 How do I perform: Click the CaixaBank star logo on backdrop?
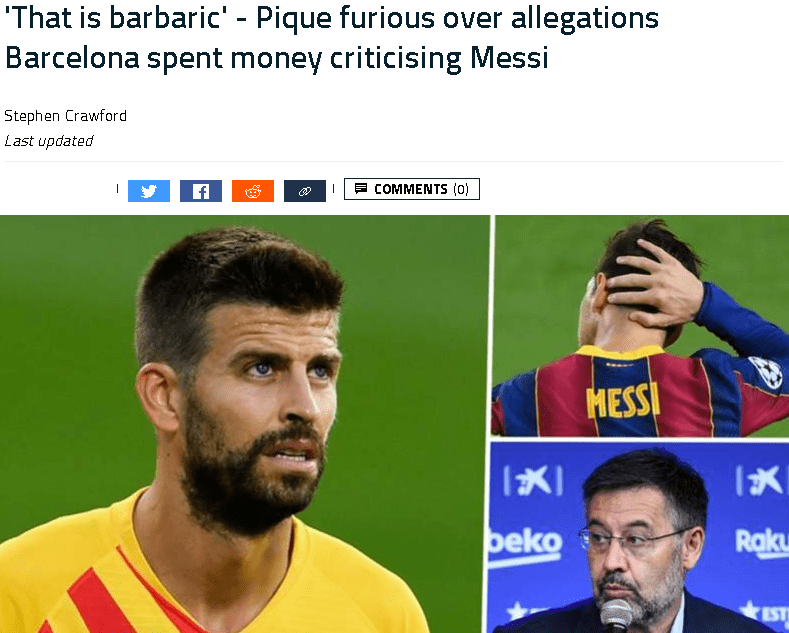(533, 482)
